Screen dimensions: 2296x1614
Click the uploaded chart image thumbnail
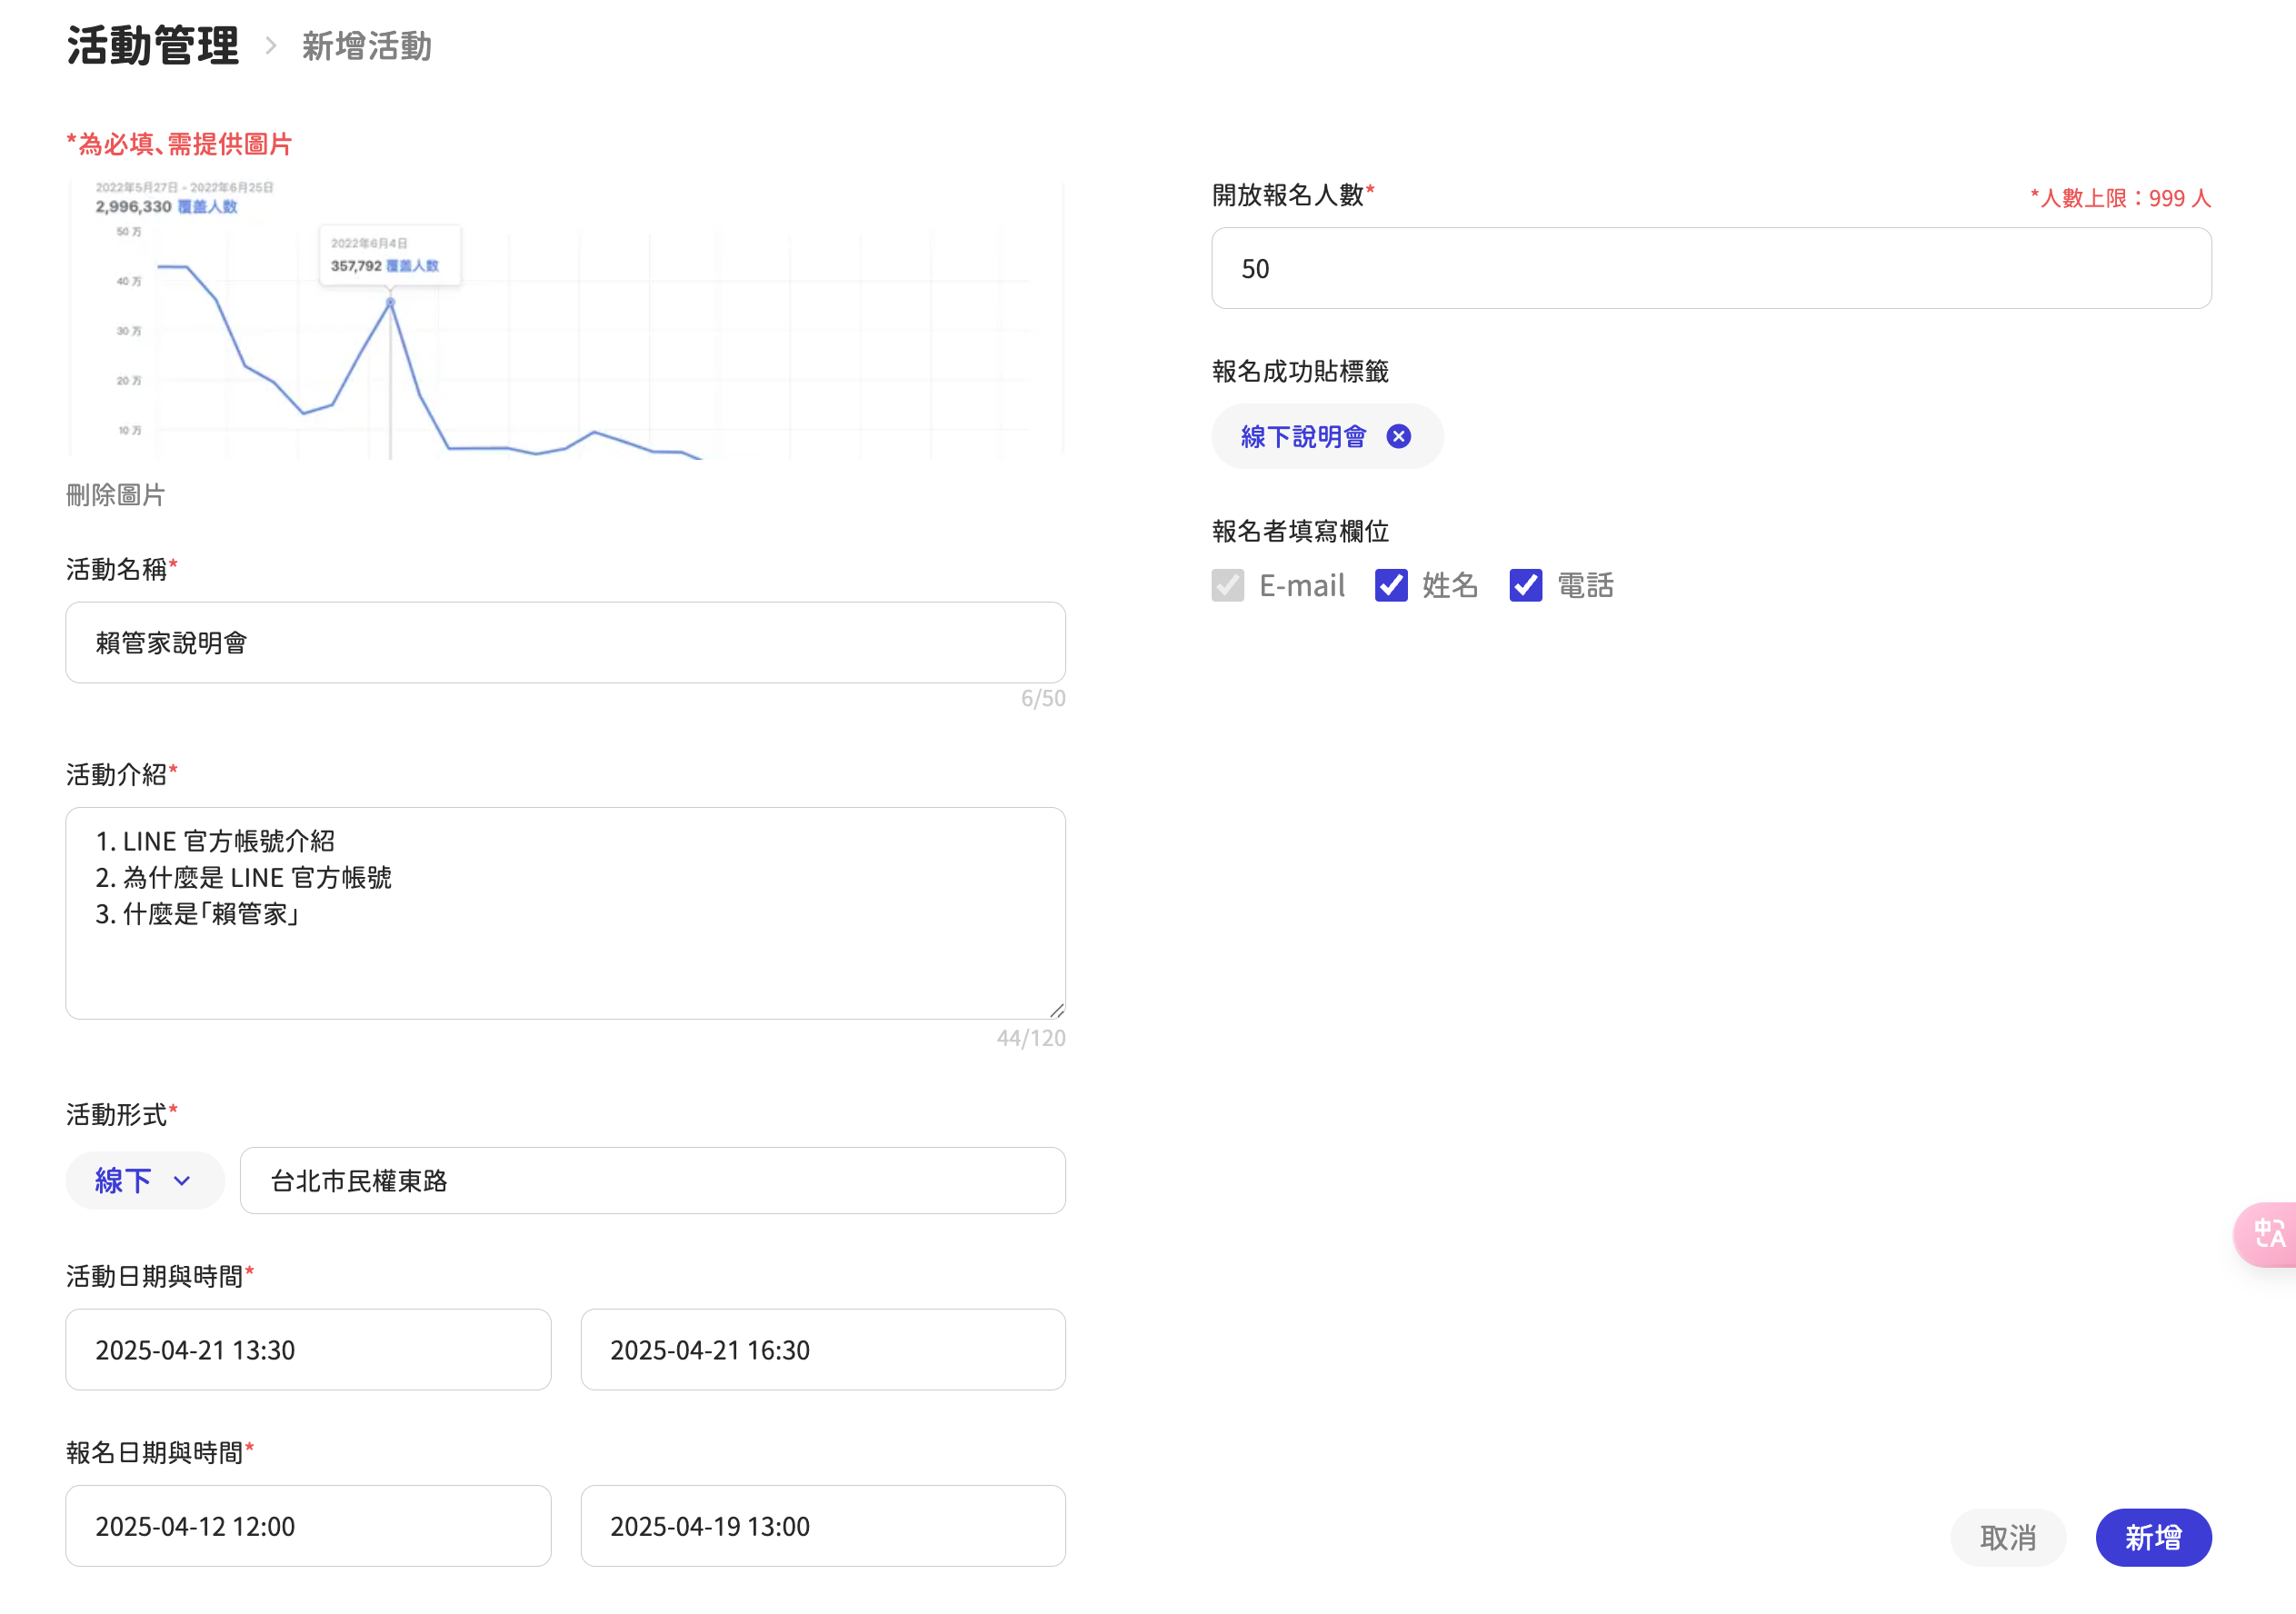tap(566, 319)
